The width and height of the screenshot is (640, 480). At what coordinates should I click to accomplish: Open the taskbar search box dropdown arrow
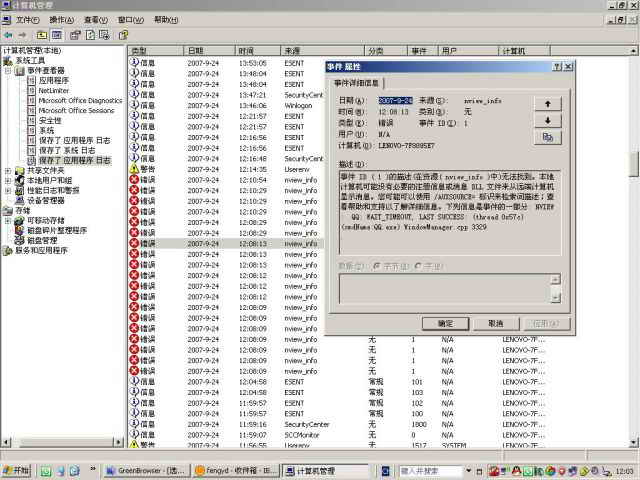(469, 471)
